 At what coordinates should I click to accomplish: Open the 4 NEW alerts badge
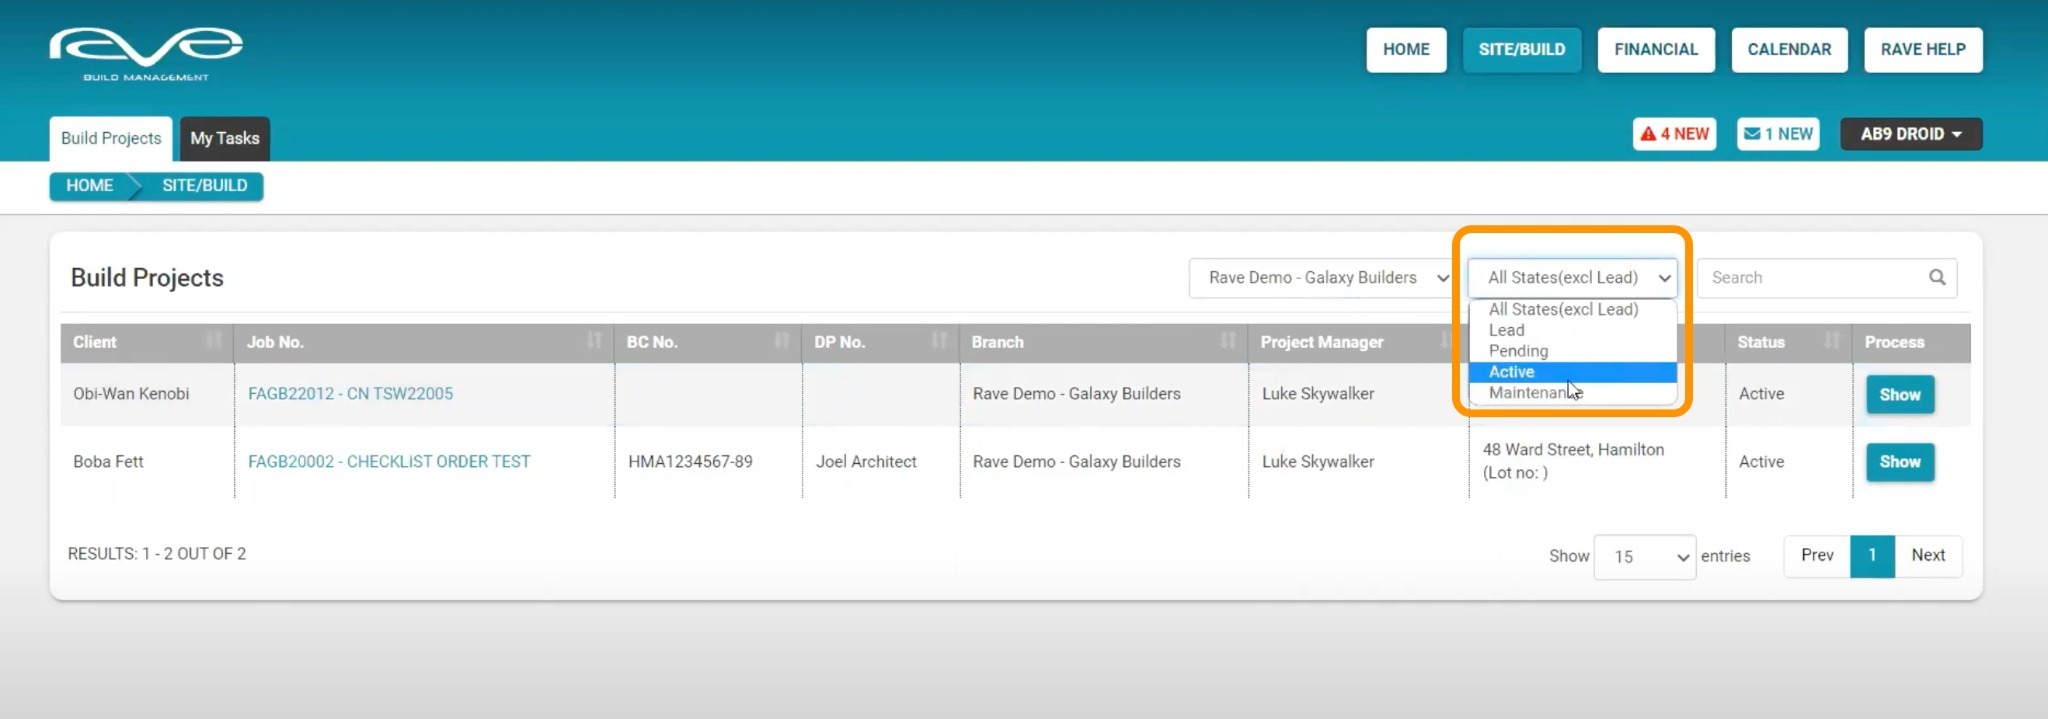click(1674, 134)
